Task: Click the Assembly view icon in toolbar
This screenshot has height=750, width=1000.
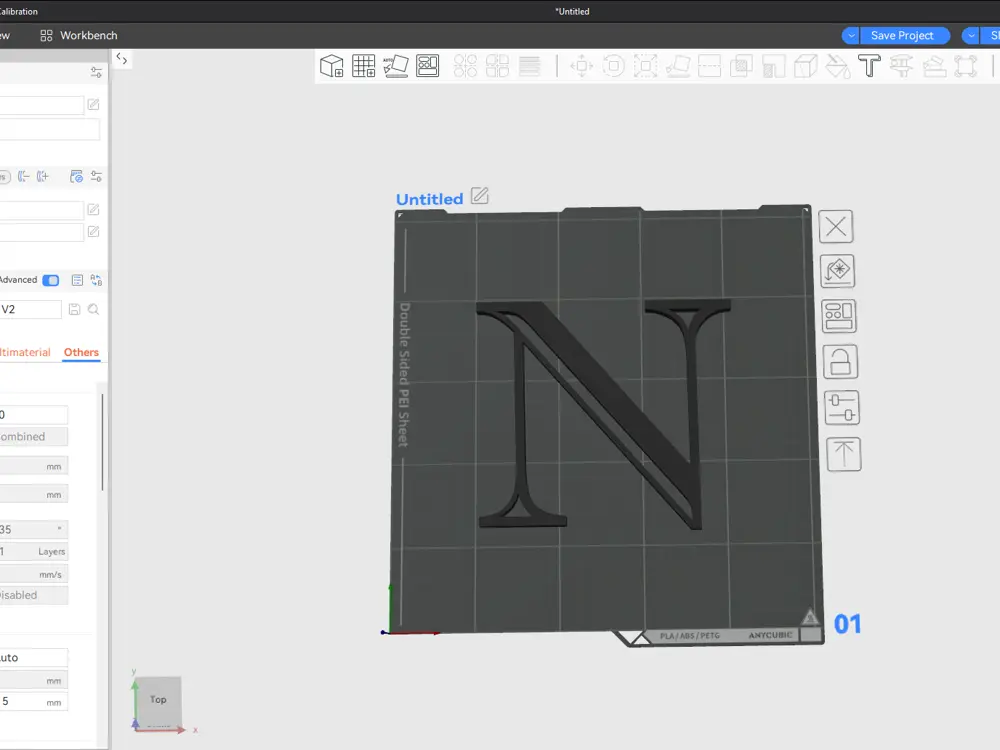Action: coord(966,66)
